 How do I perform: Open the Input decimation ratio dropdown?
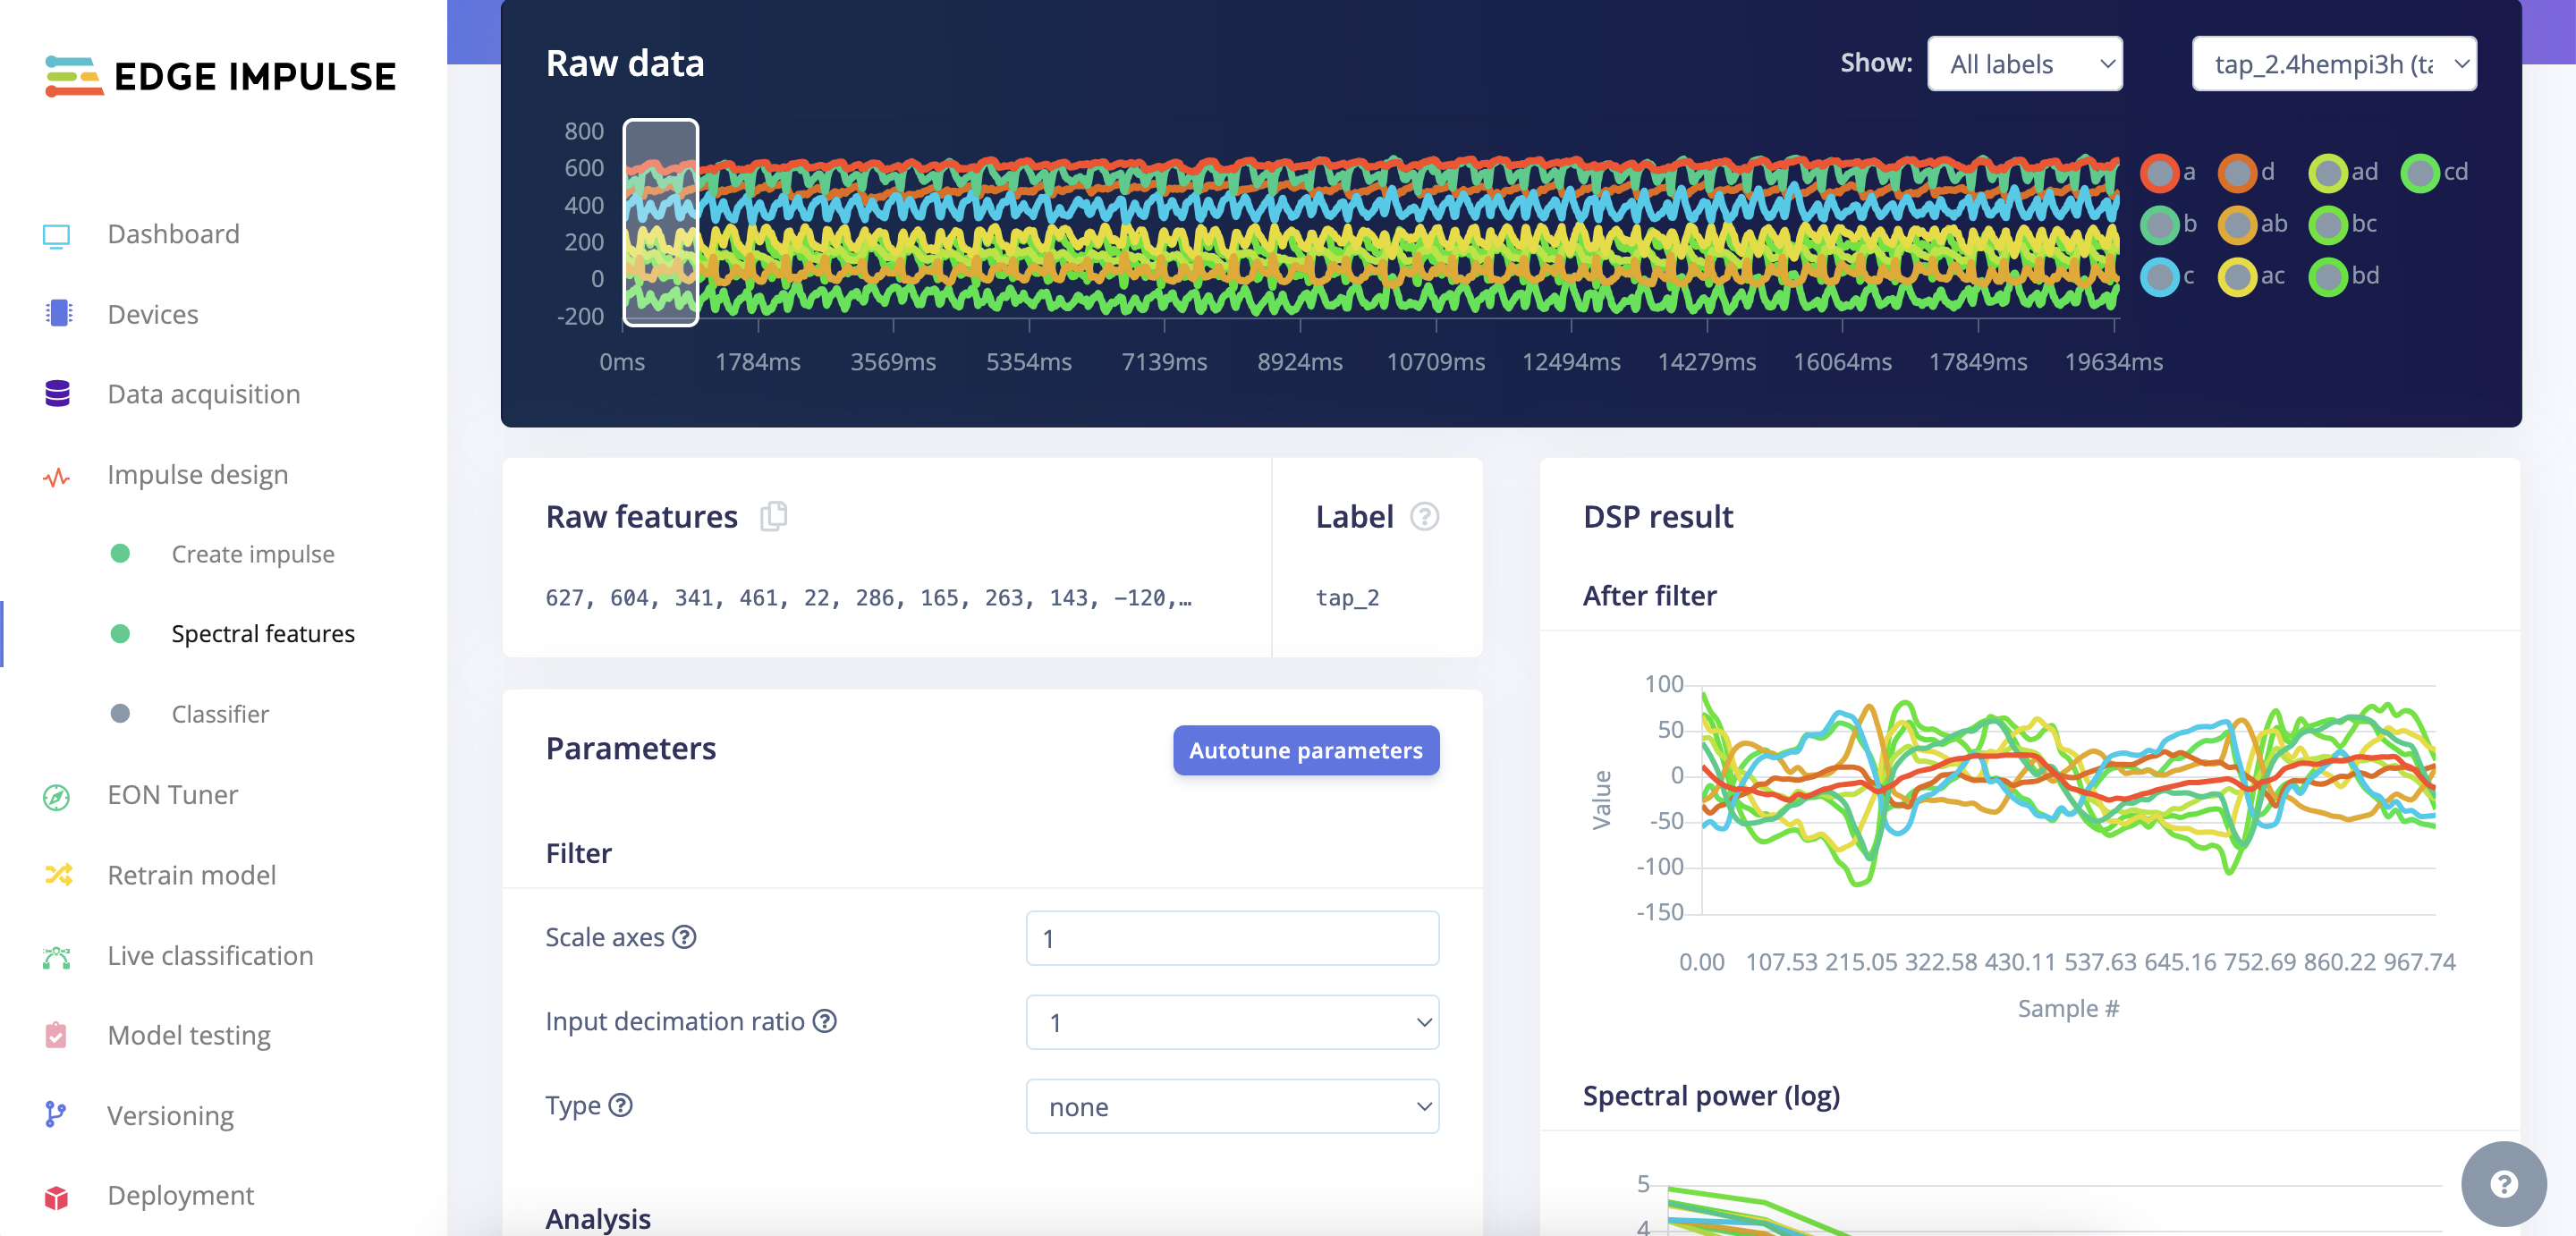coord(1233,1022)
